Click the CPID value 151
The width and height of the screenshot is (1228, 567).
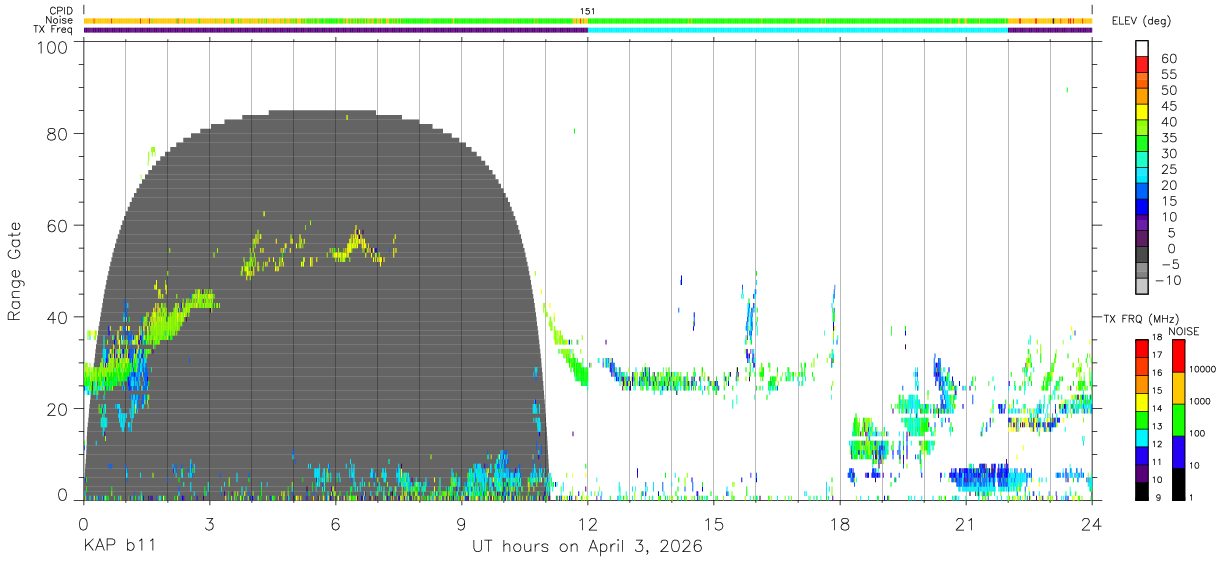588,11
